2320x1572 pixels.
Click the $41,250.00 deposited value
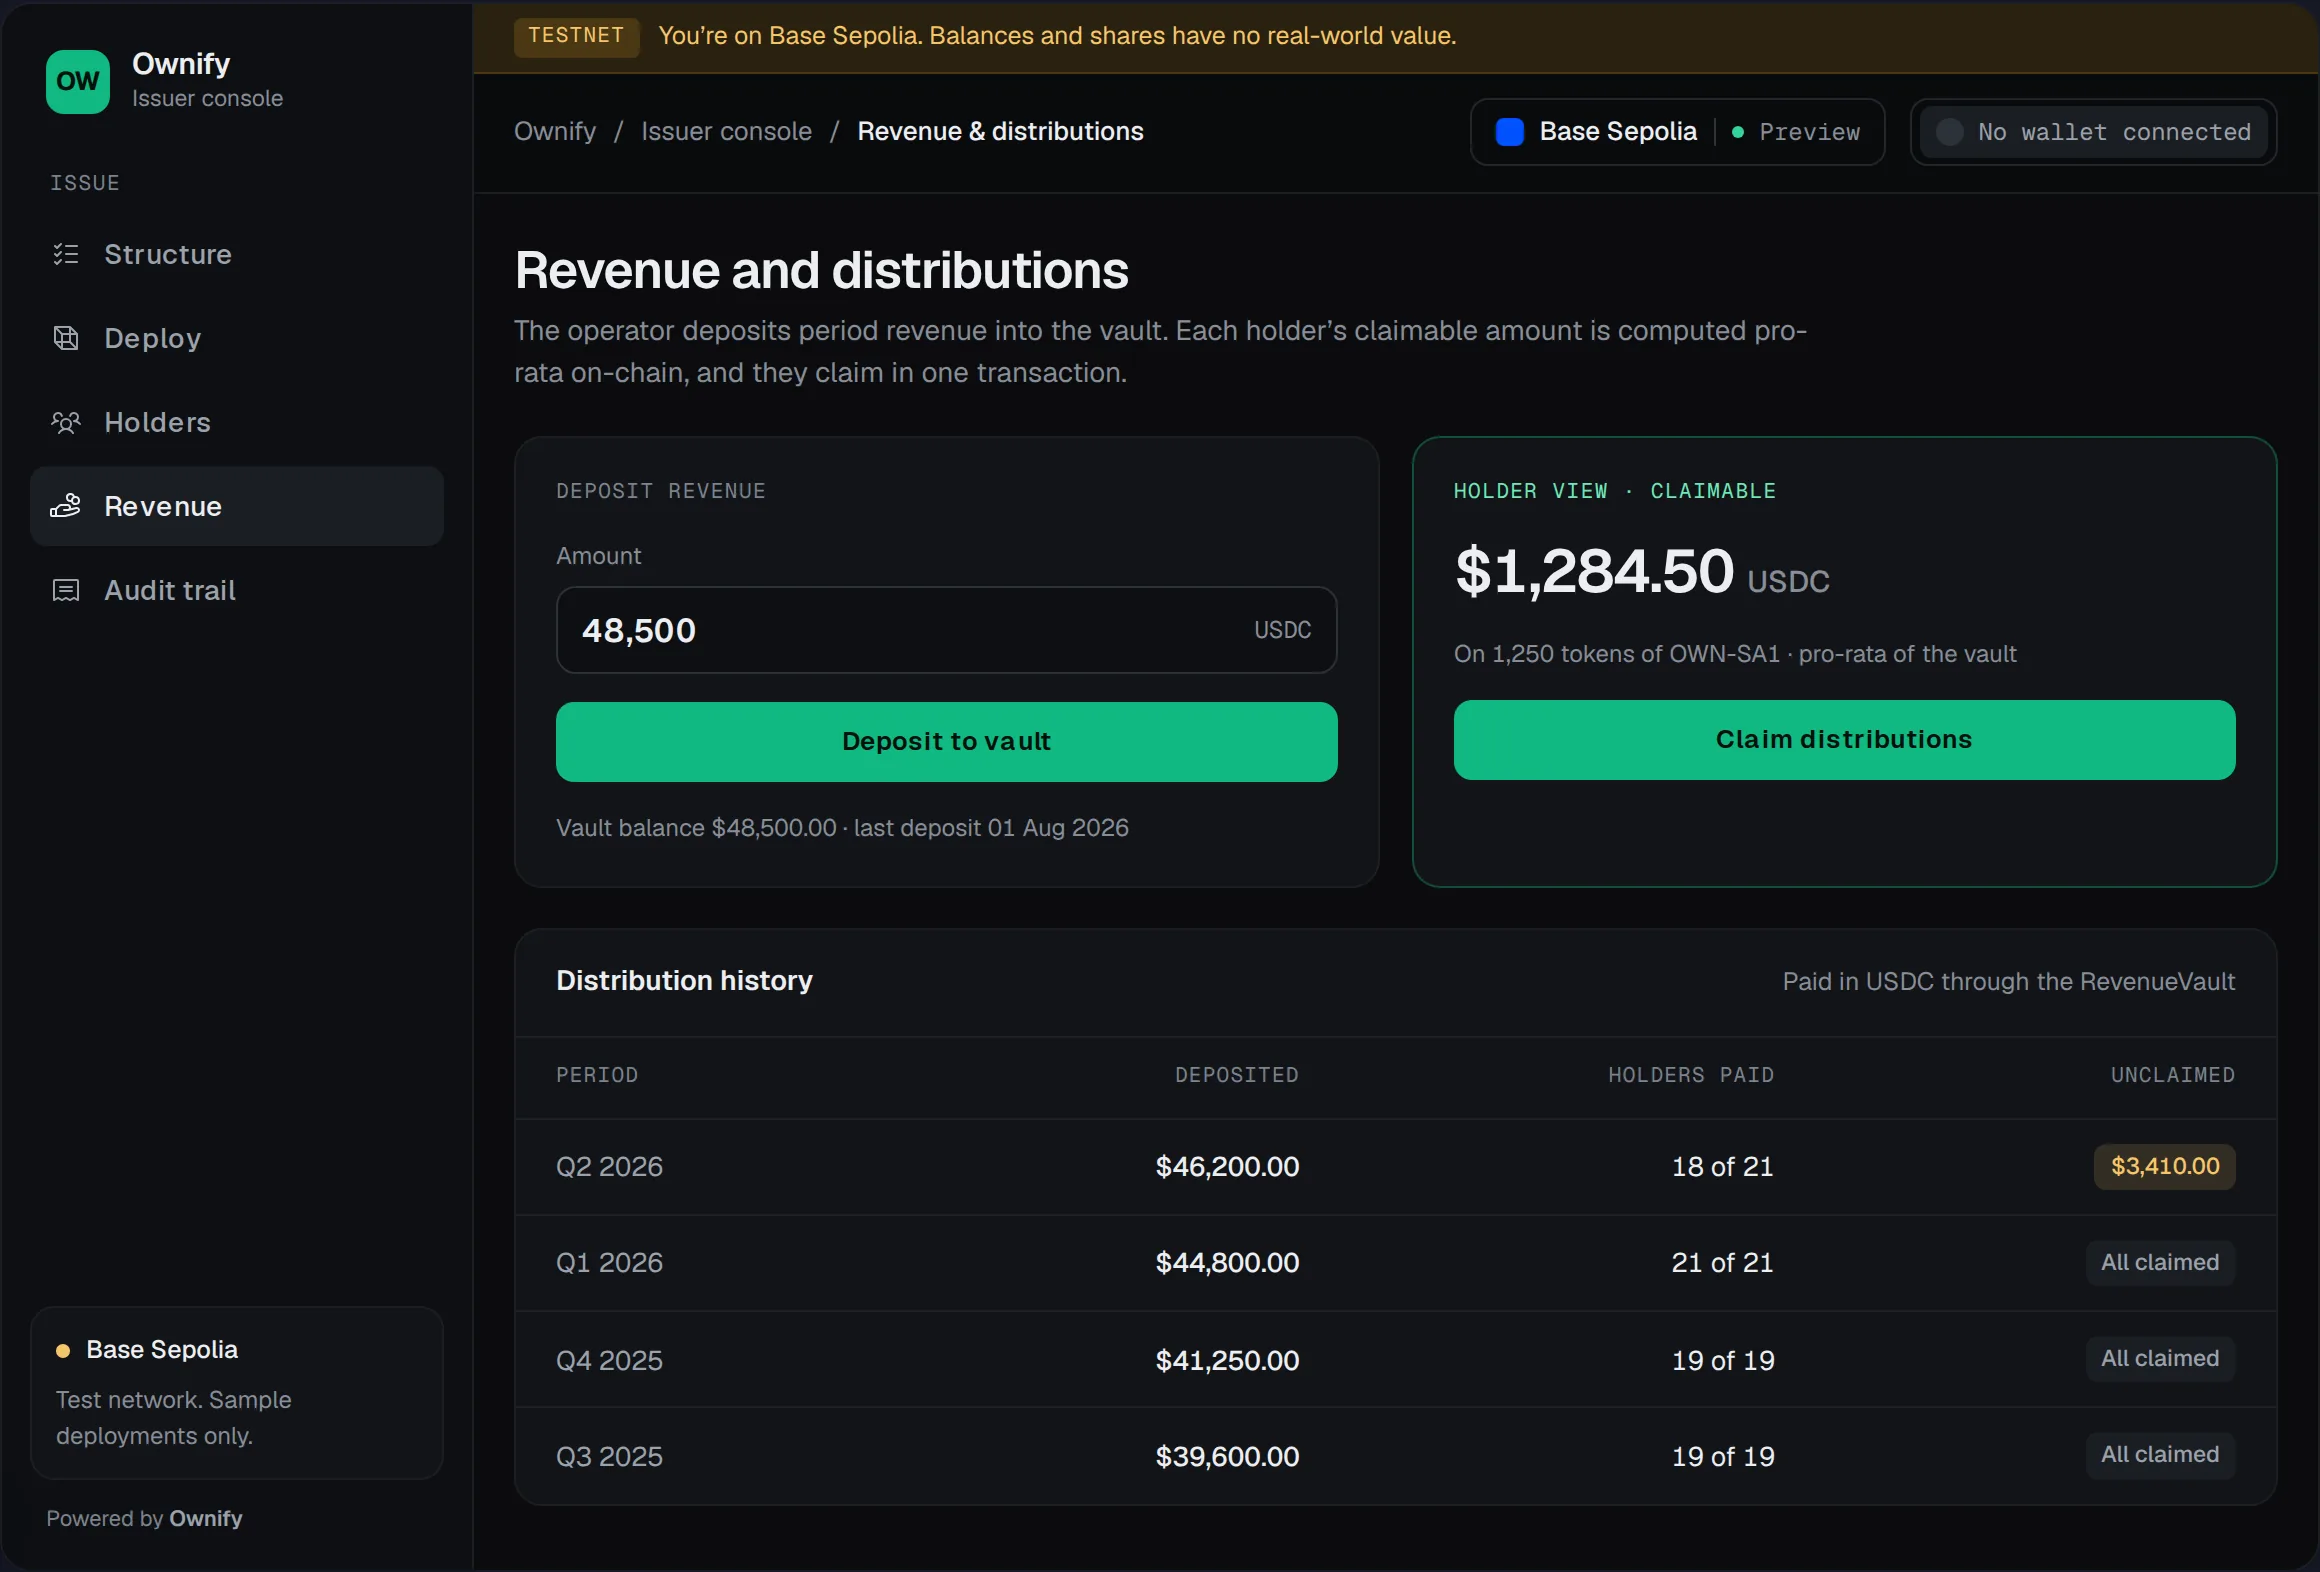pos(1227,1360)
